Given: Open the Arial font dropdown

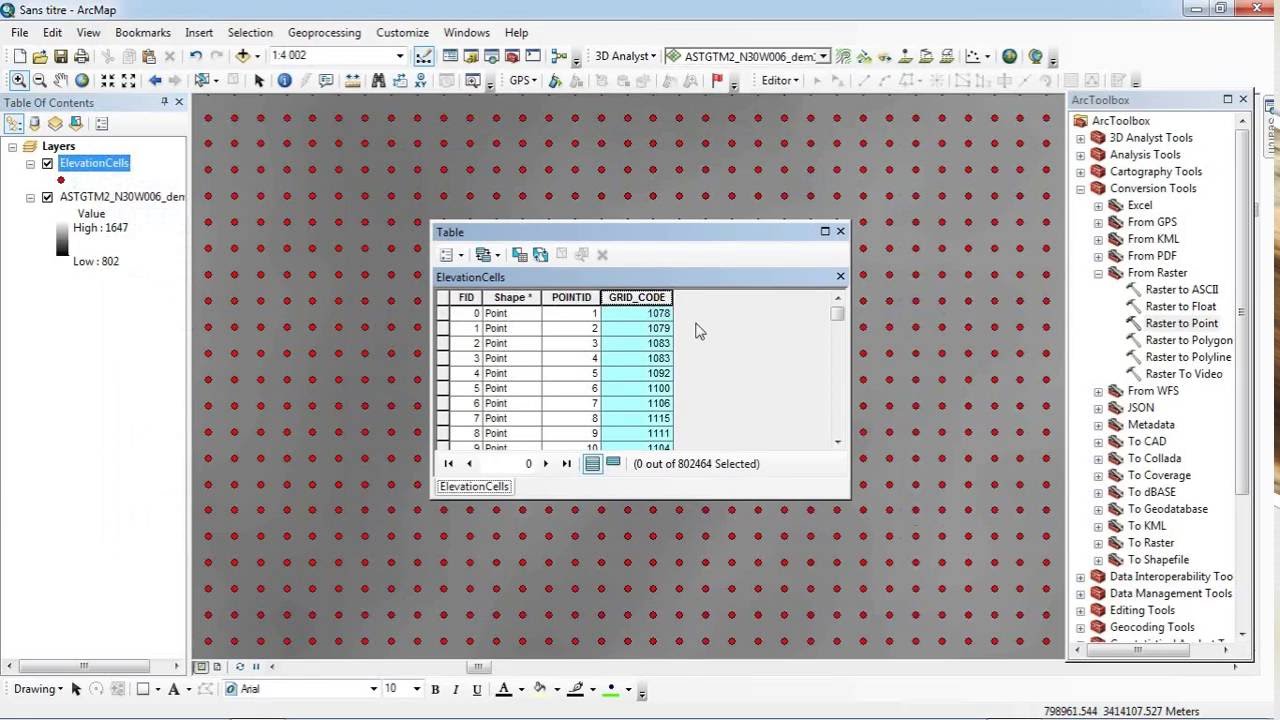Looking at the screenshot, I should 374,688.
